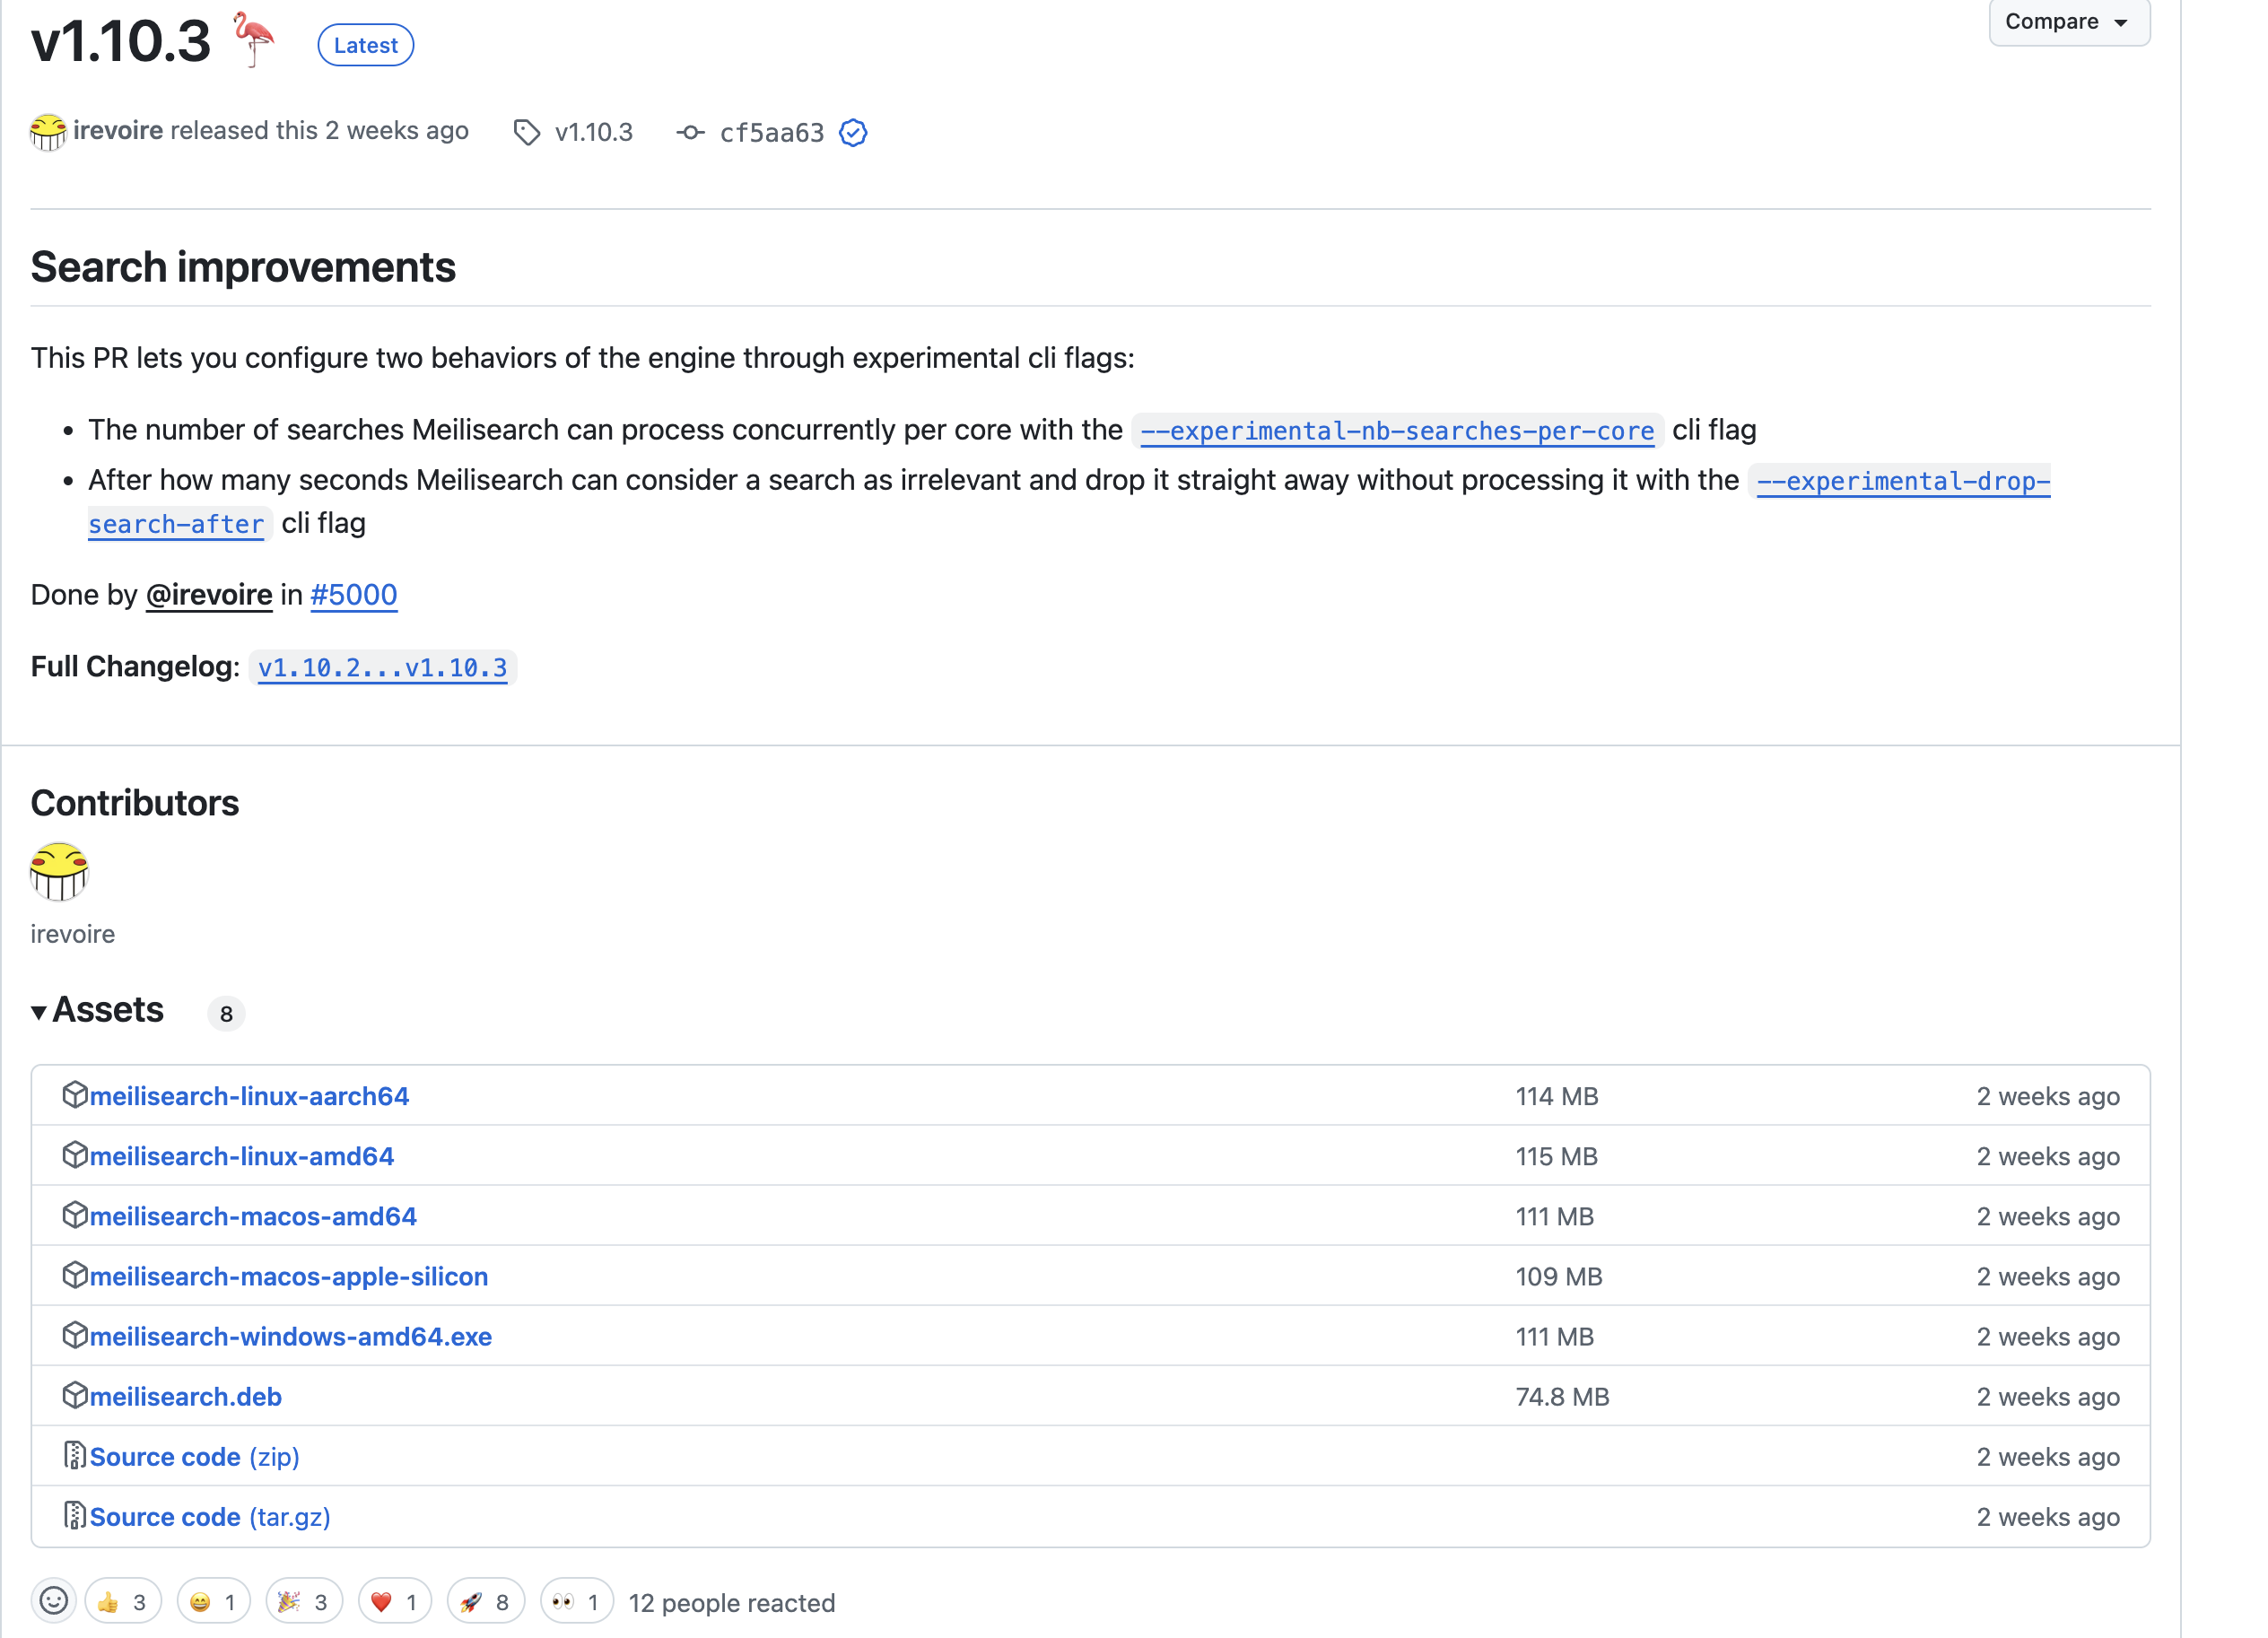Toggle the party popper reaction
Screen dimensions: 2268x1638
(x=303, y=1602)
